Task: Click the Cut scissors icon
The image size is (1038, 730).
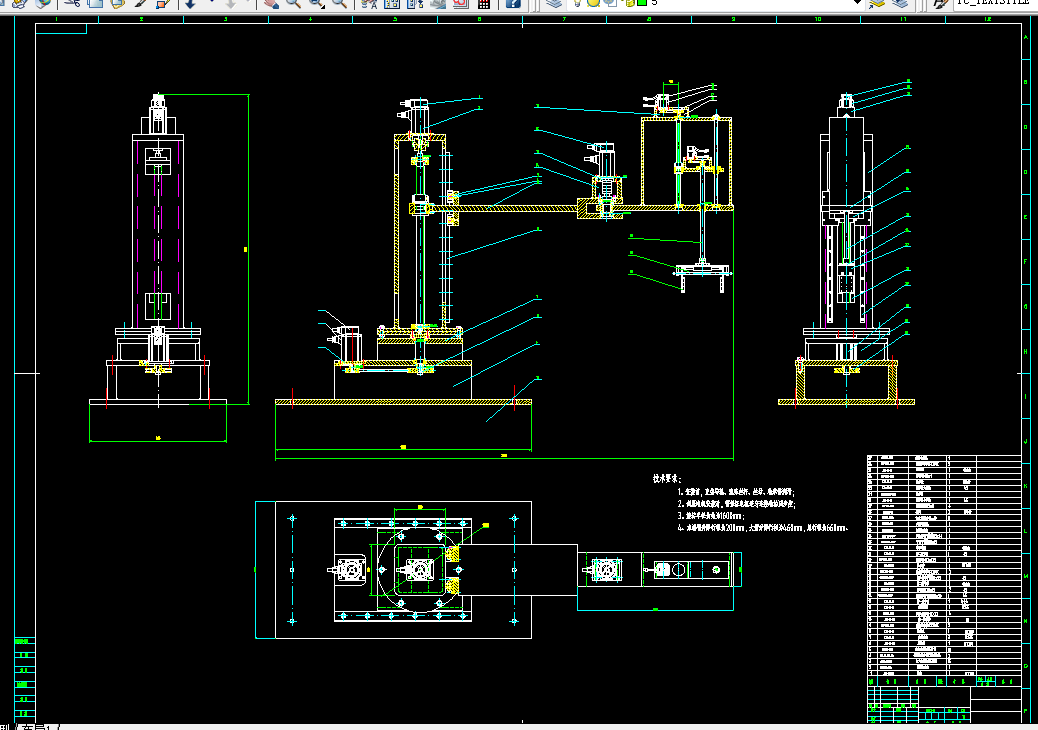Action: tap(72, 3)
